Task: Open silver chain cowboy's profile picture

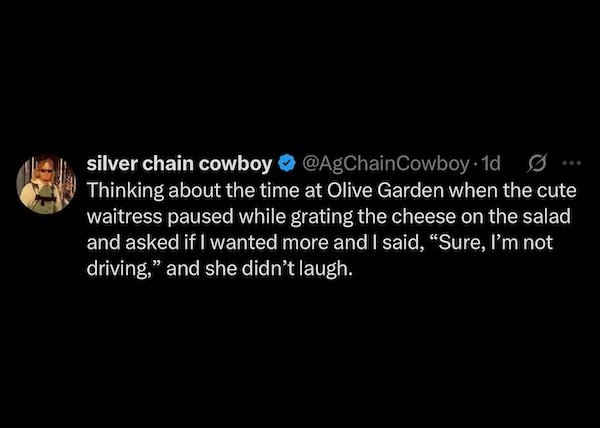Action: click(x=42, y=181)
